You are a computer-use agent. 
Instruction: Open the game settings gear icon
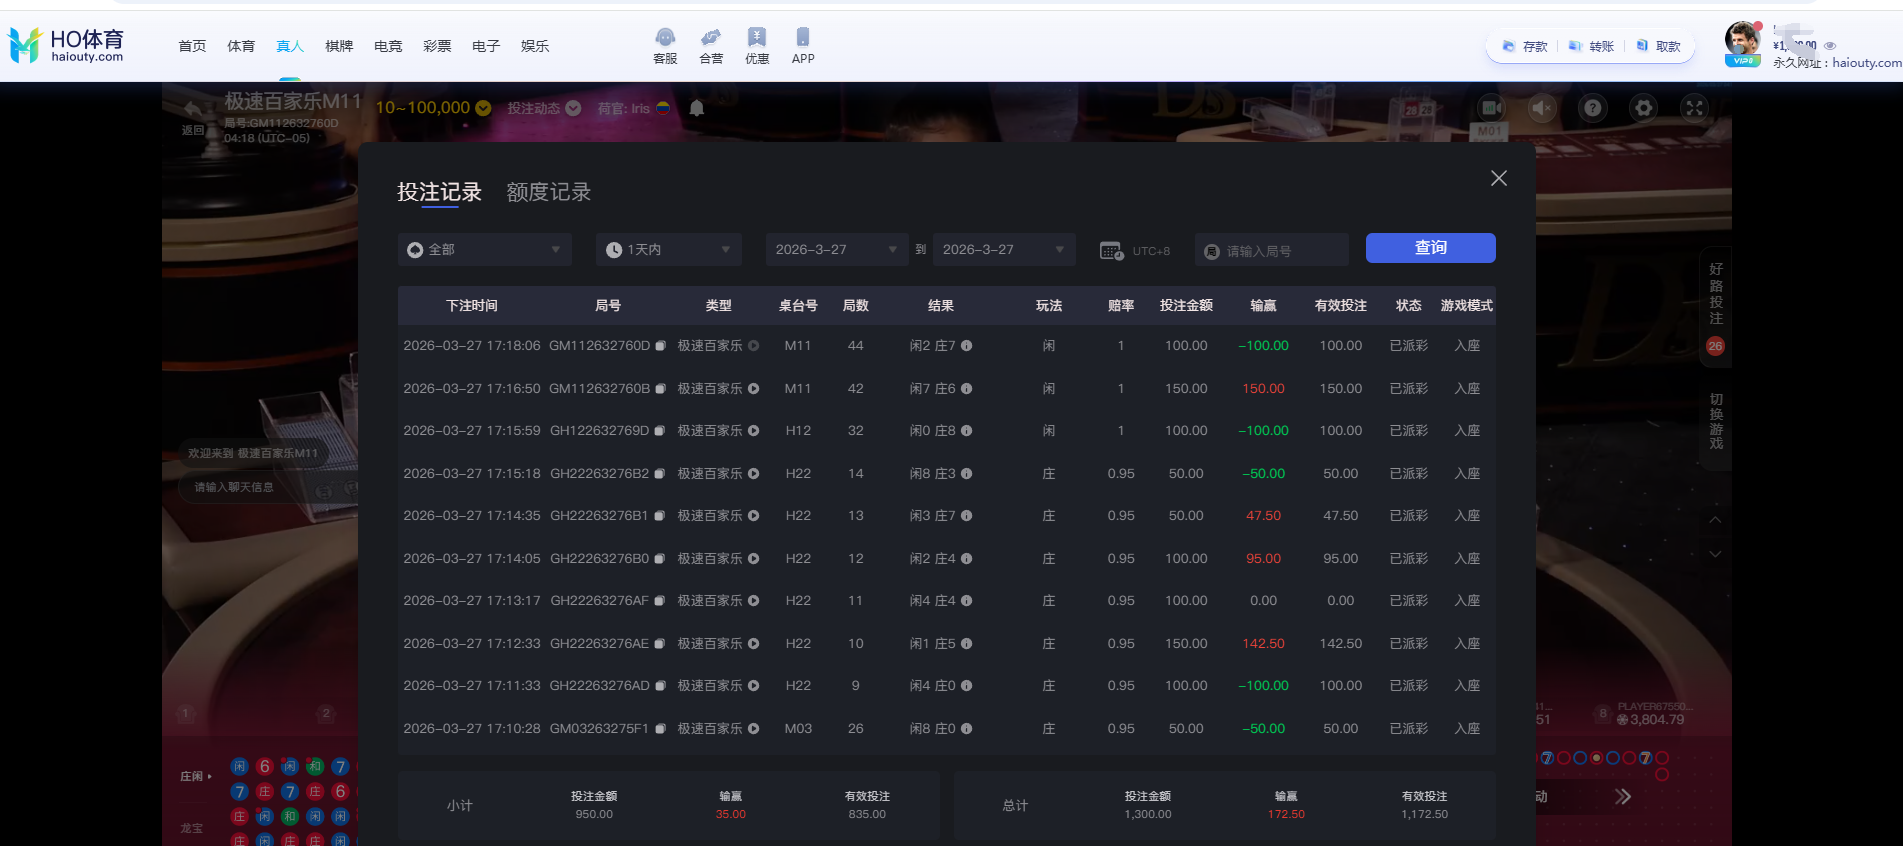tap(1643, 108)
